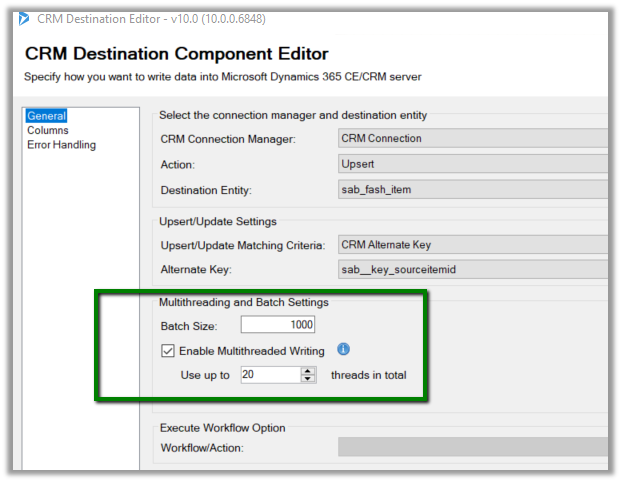Viewport: 621px width, 482px height.
Task: Toggle the Enable Multithreaded Writing checkbox
Action: (168, 351)
